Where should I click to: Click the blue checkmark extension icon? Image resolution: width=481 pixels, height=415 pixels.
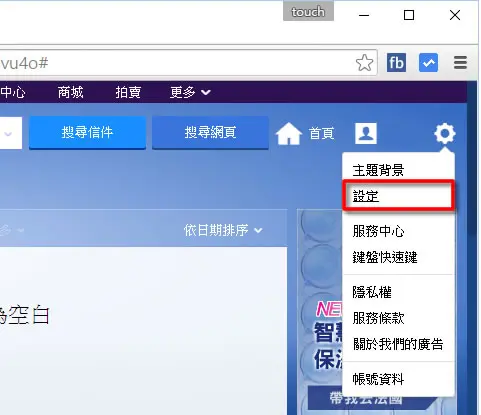(428, 63)
